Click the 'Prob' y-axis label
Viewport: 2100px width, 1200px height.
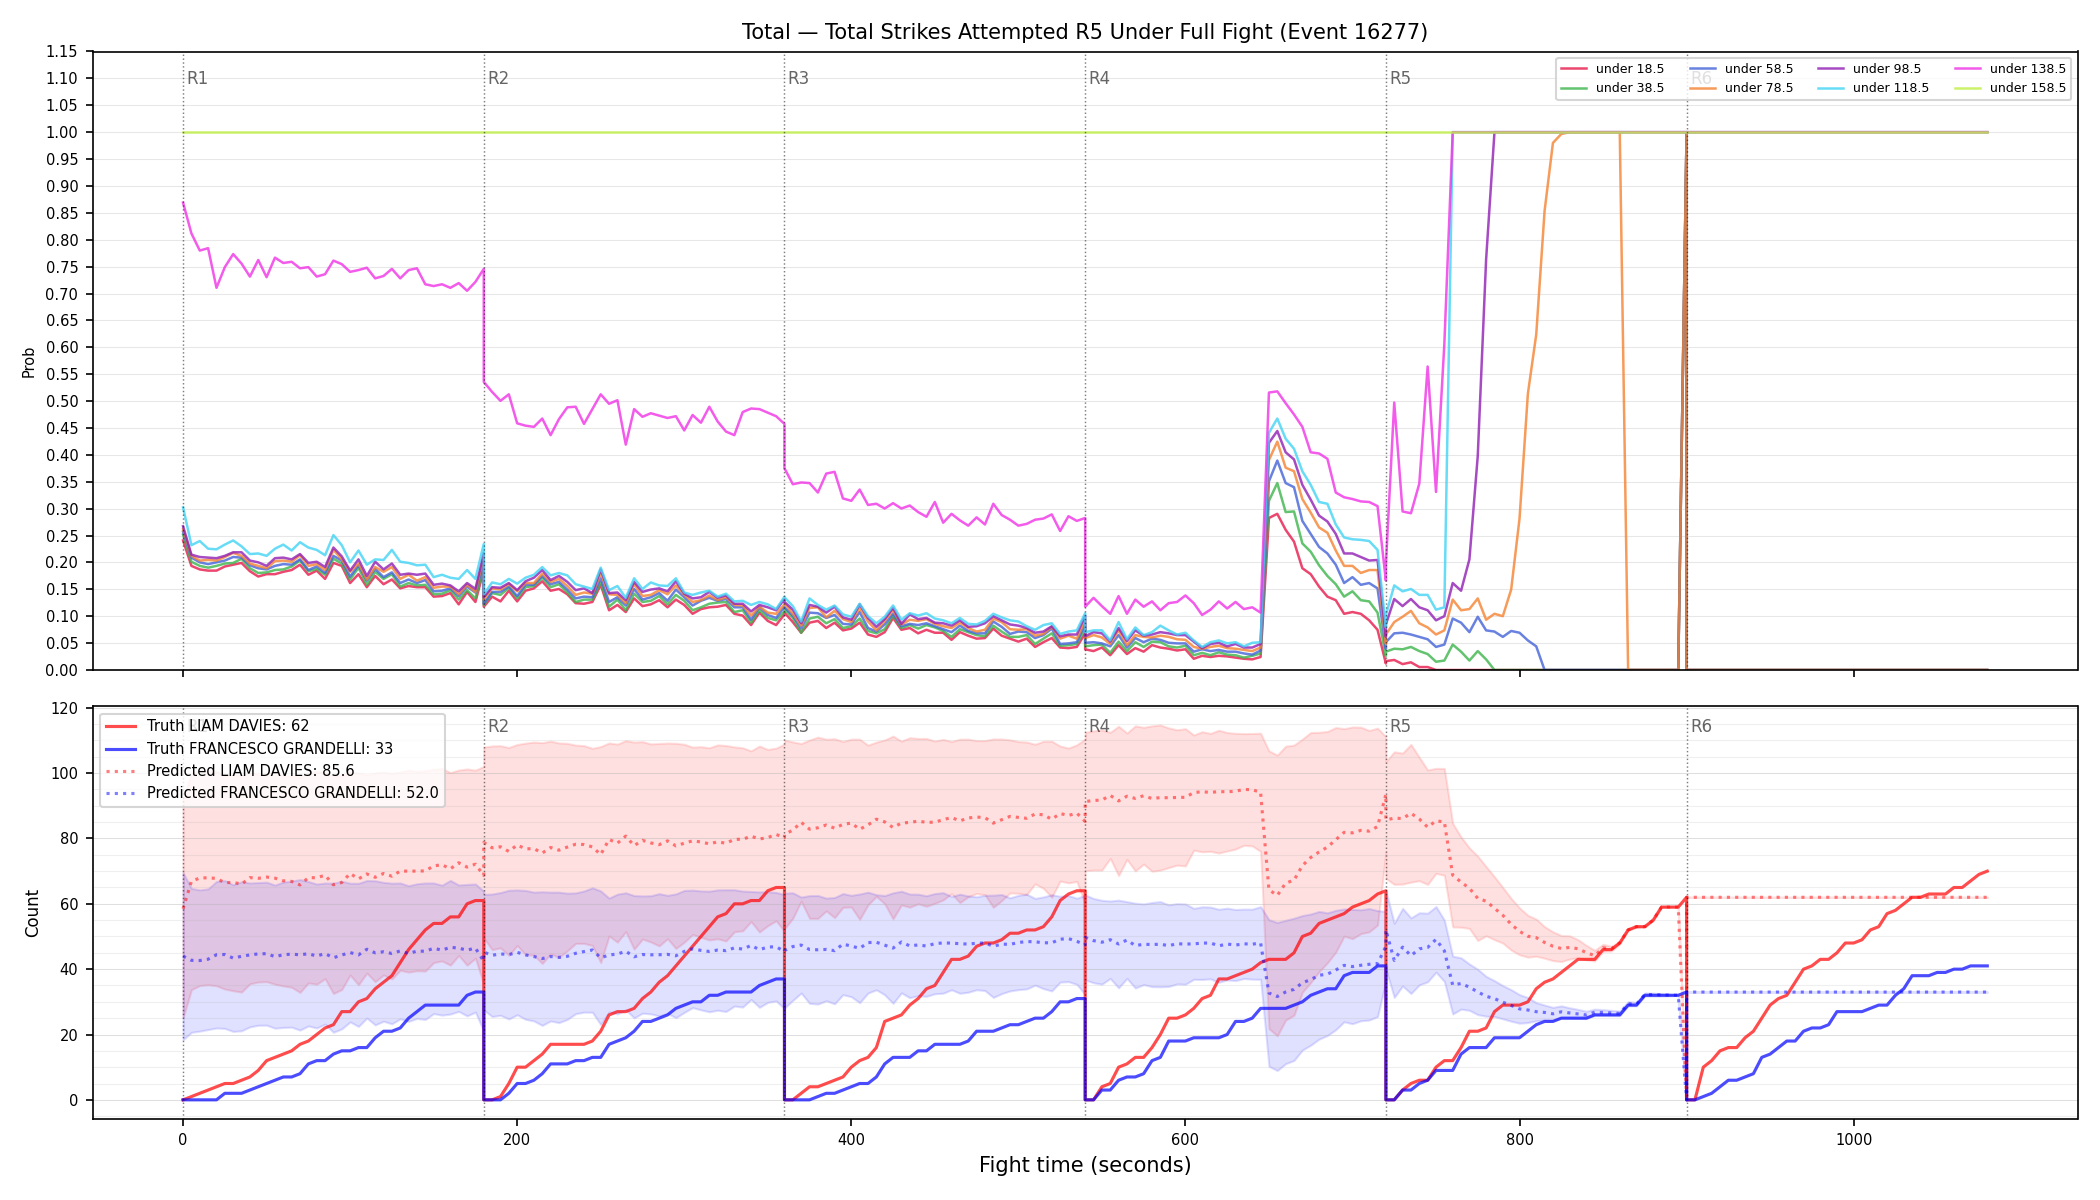click(x=29, y=362)
